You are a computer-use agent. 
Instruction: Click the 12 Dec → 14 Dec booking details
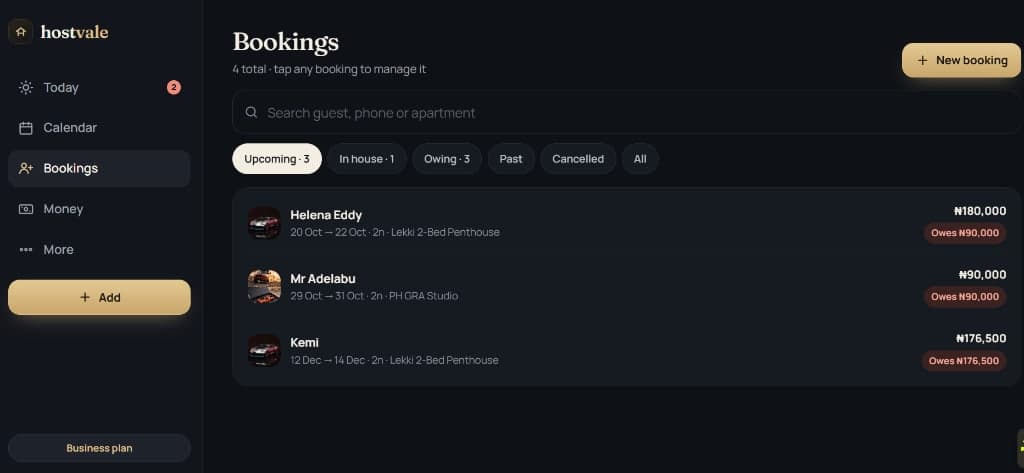coord(394,360)
